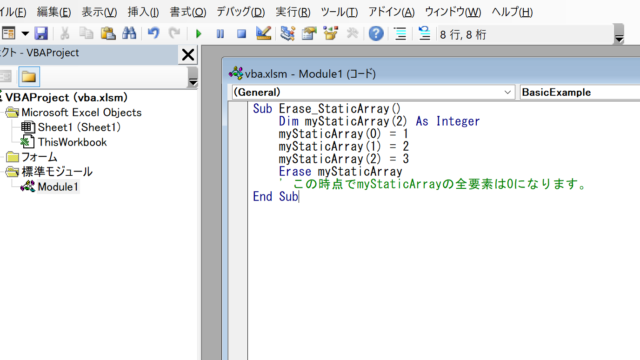
Task: Open the ヘルプ(H) menu
Action: click(x=512, y=12)
